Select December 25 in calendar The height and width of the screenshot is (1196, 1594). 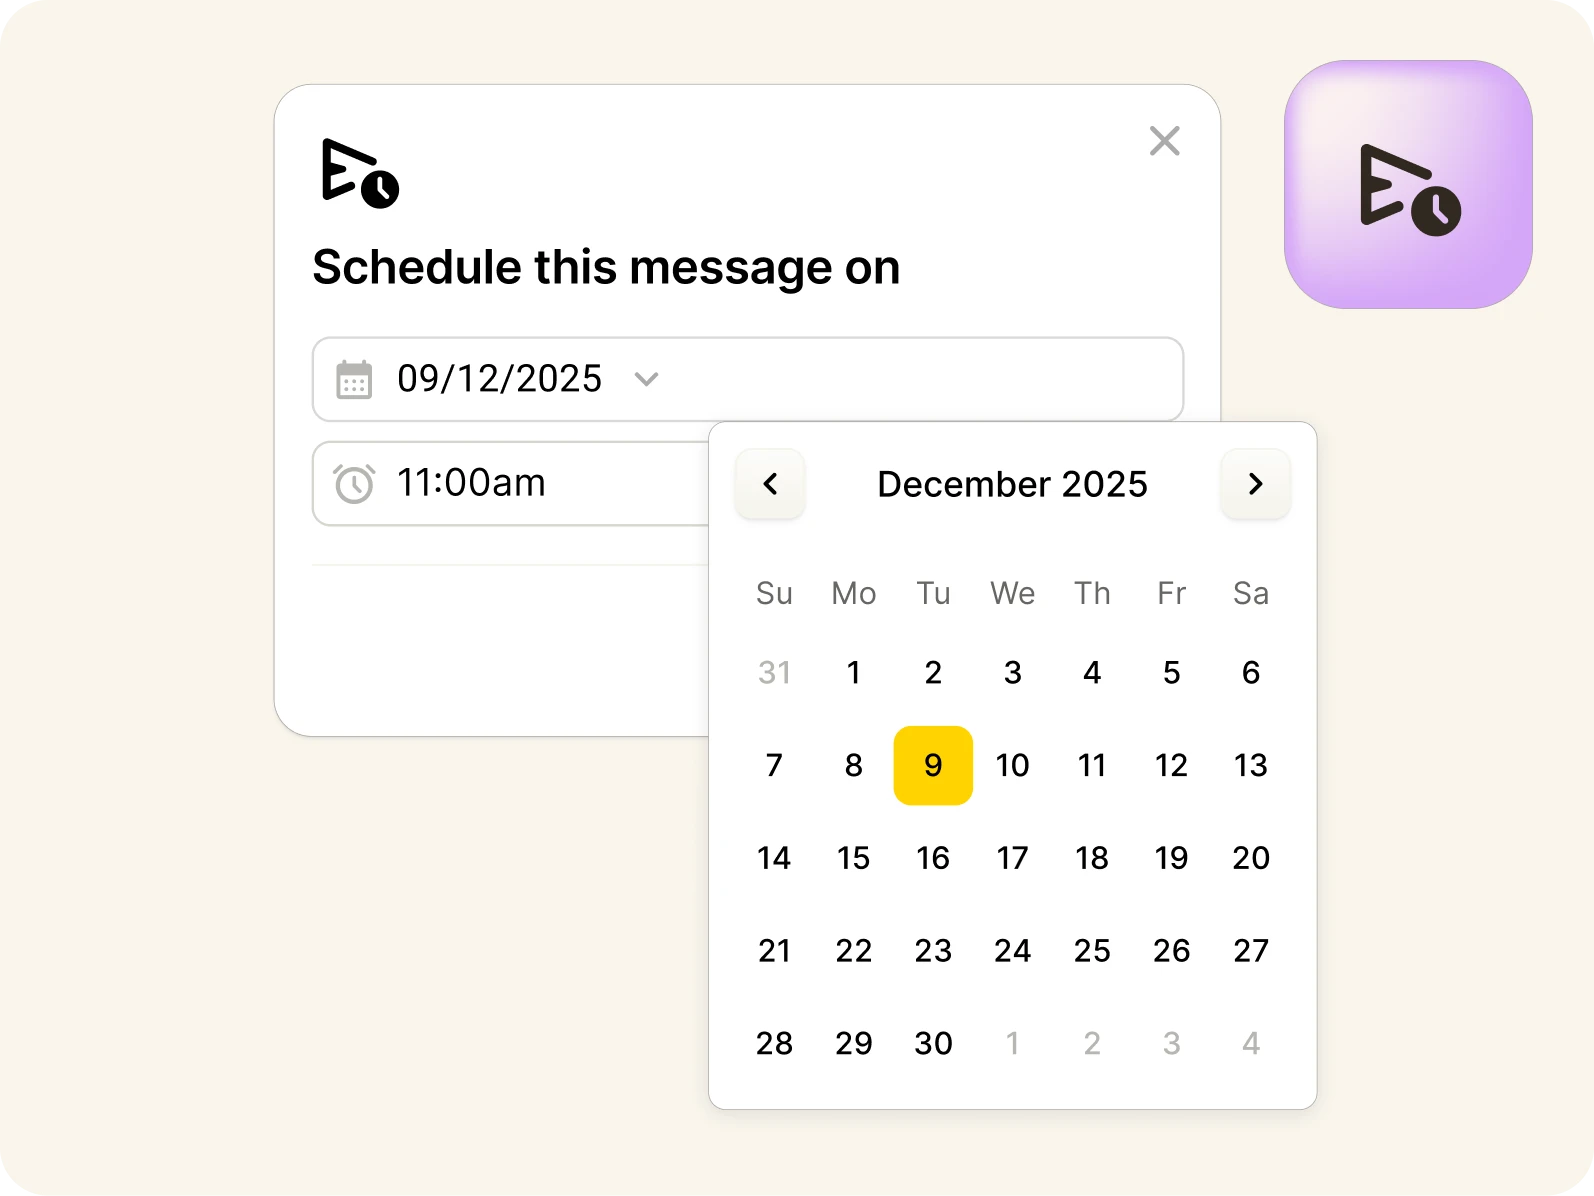pos(1092,950)
